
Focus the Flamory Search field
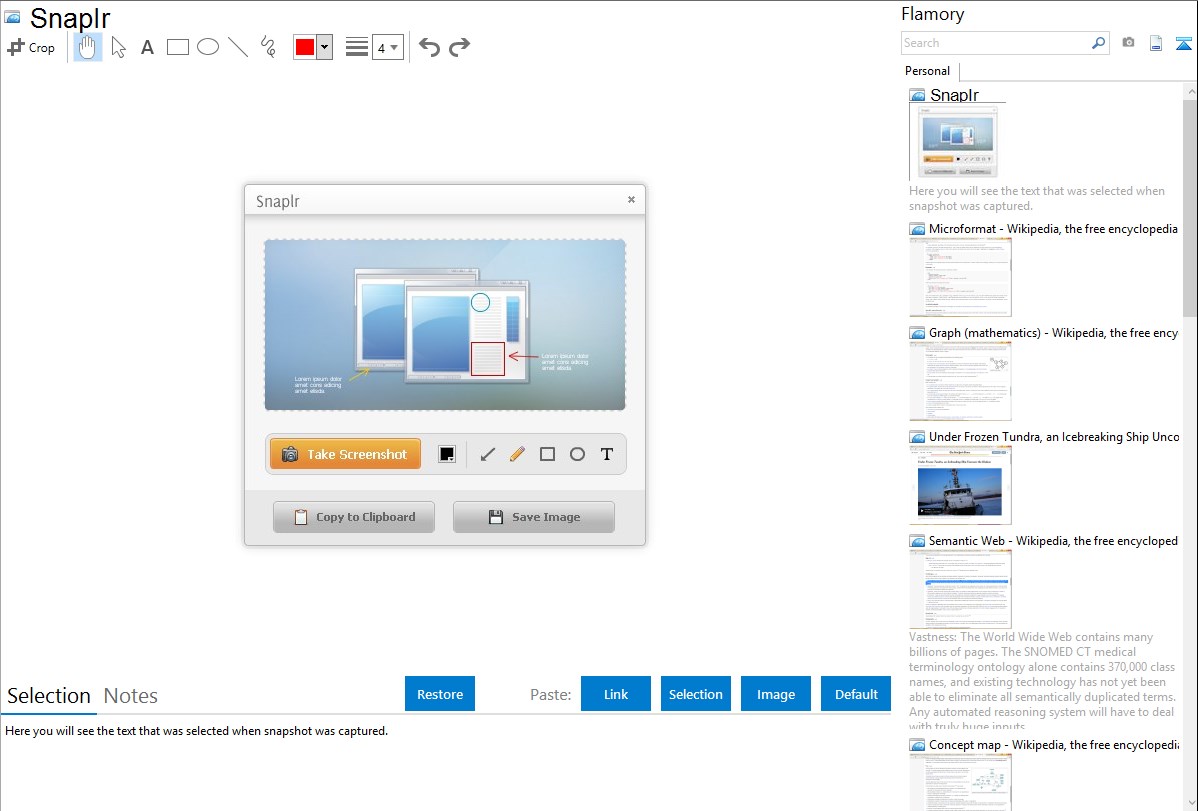tap(995, 43)
